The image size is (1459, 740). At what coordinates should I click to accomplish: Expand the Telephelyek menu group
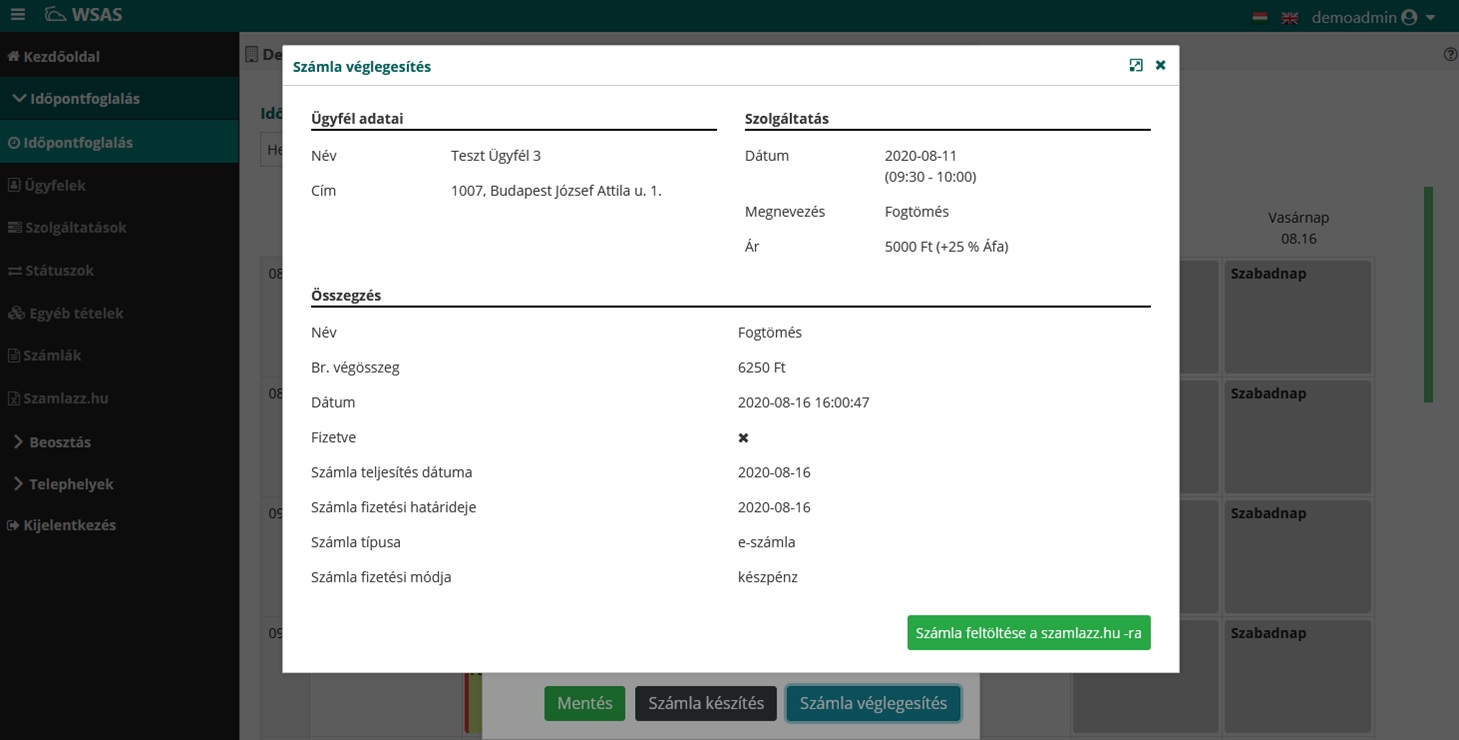point(63,484)
